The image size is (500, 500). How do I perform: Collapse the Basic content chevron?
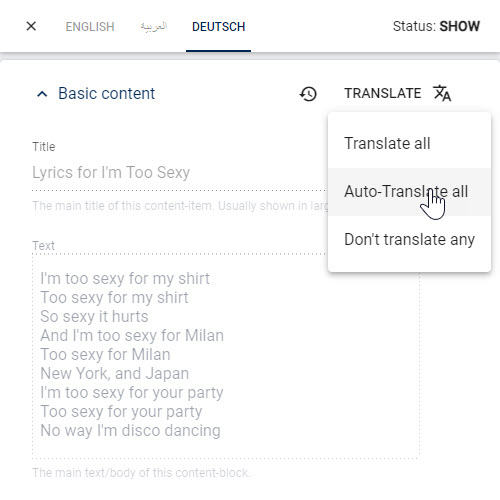(42, 94)
